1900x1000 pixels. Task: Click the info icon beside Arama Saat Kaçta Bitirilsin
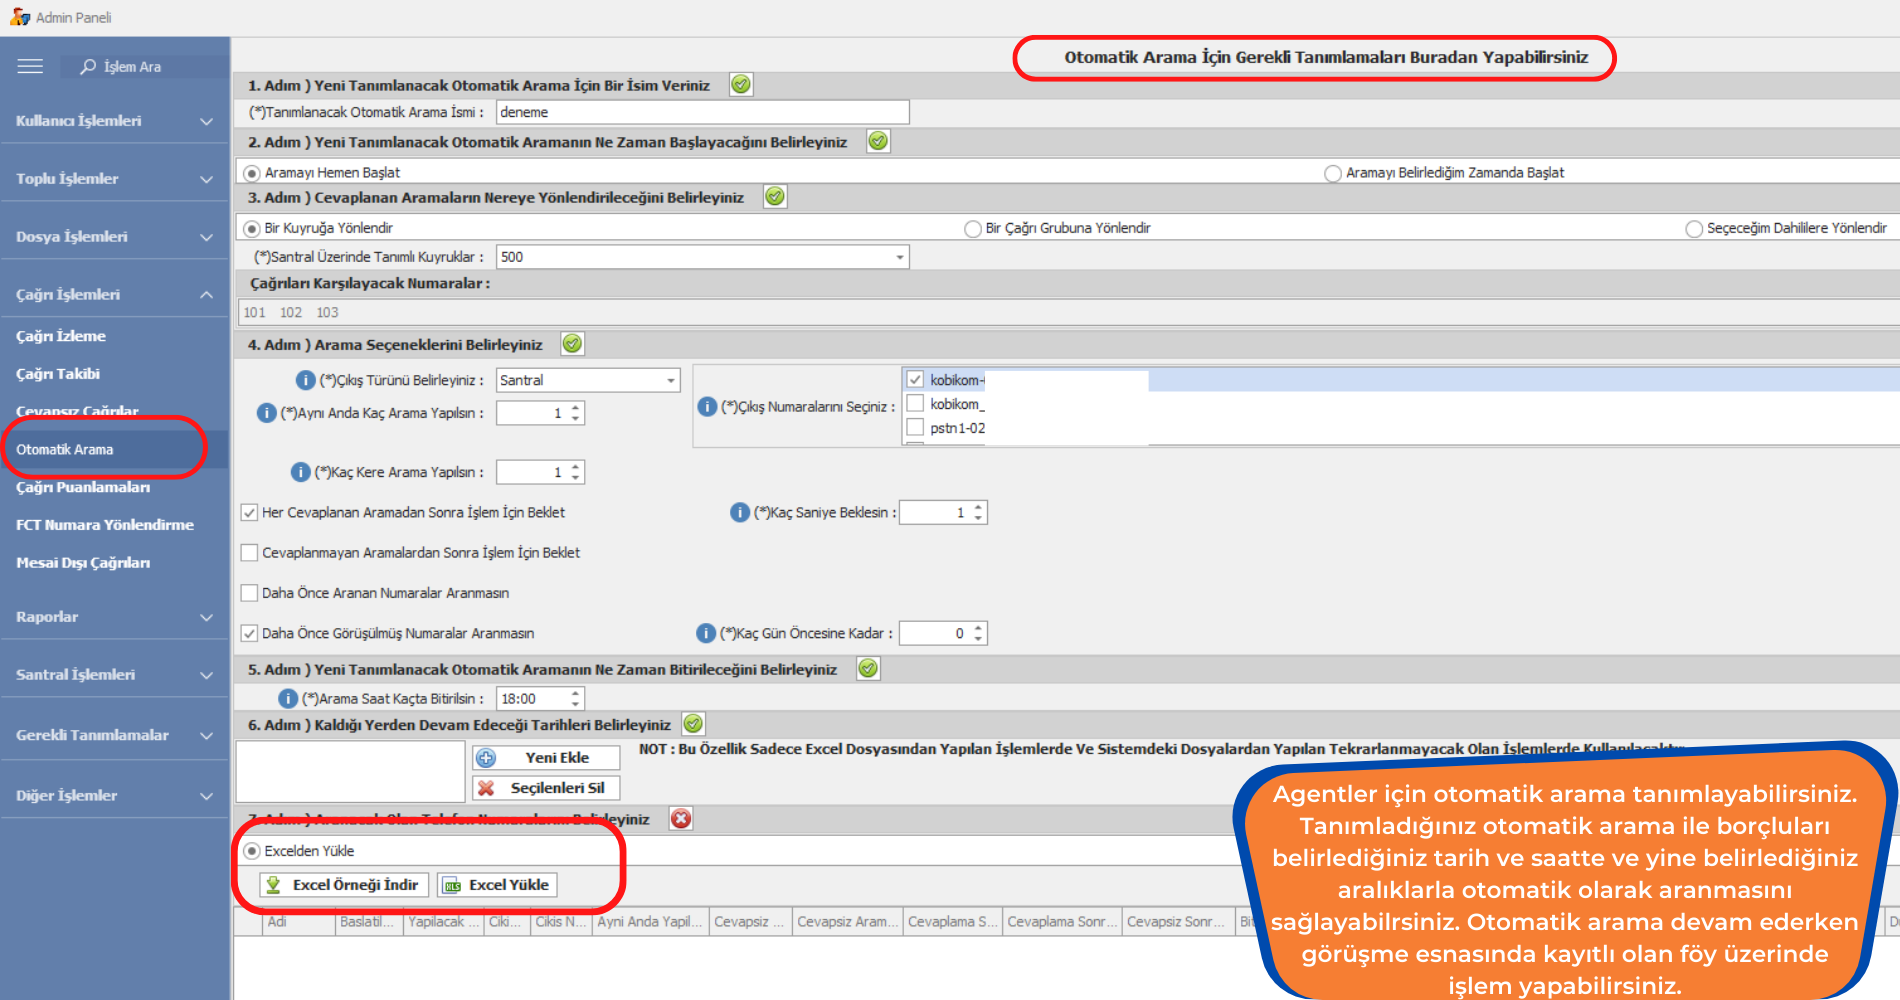tap(288, 699)
